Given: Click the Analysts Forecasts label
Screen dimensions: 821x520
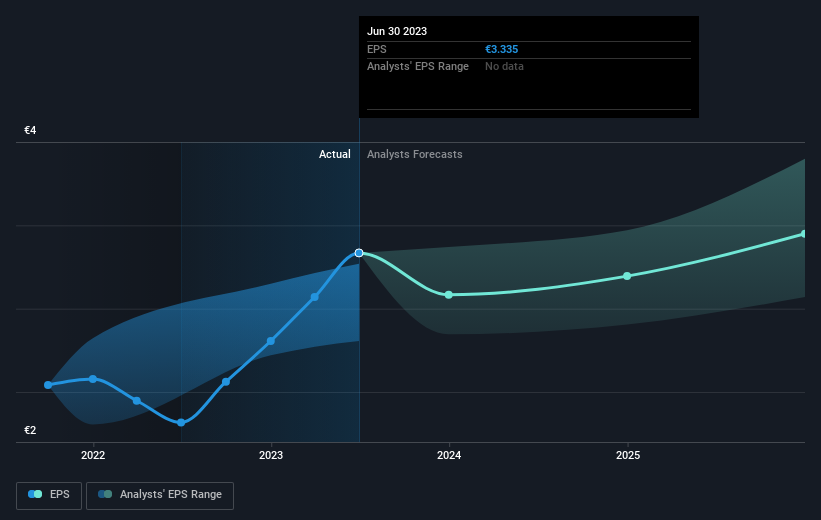Looking at the screenshot, I should [415, 154].
